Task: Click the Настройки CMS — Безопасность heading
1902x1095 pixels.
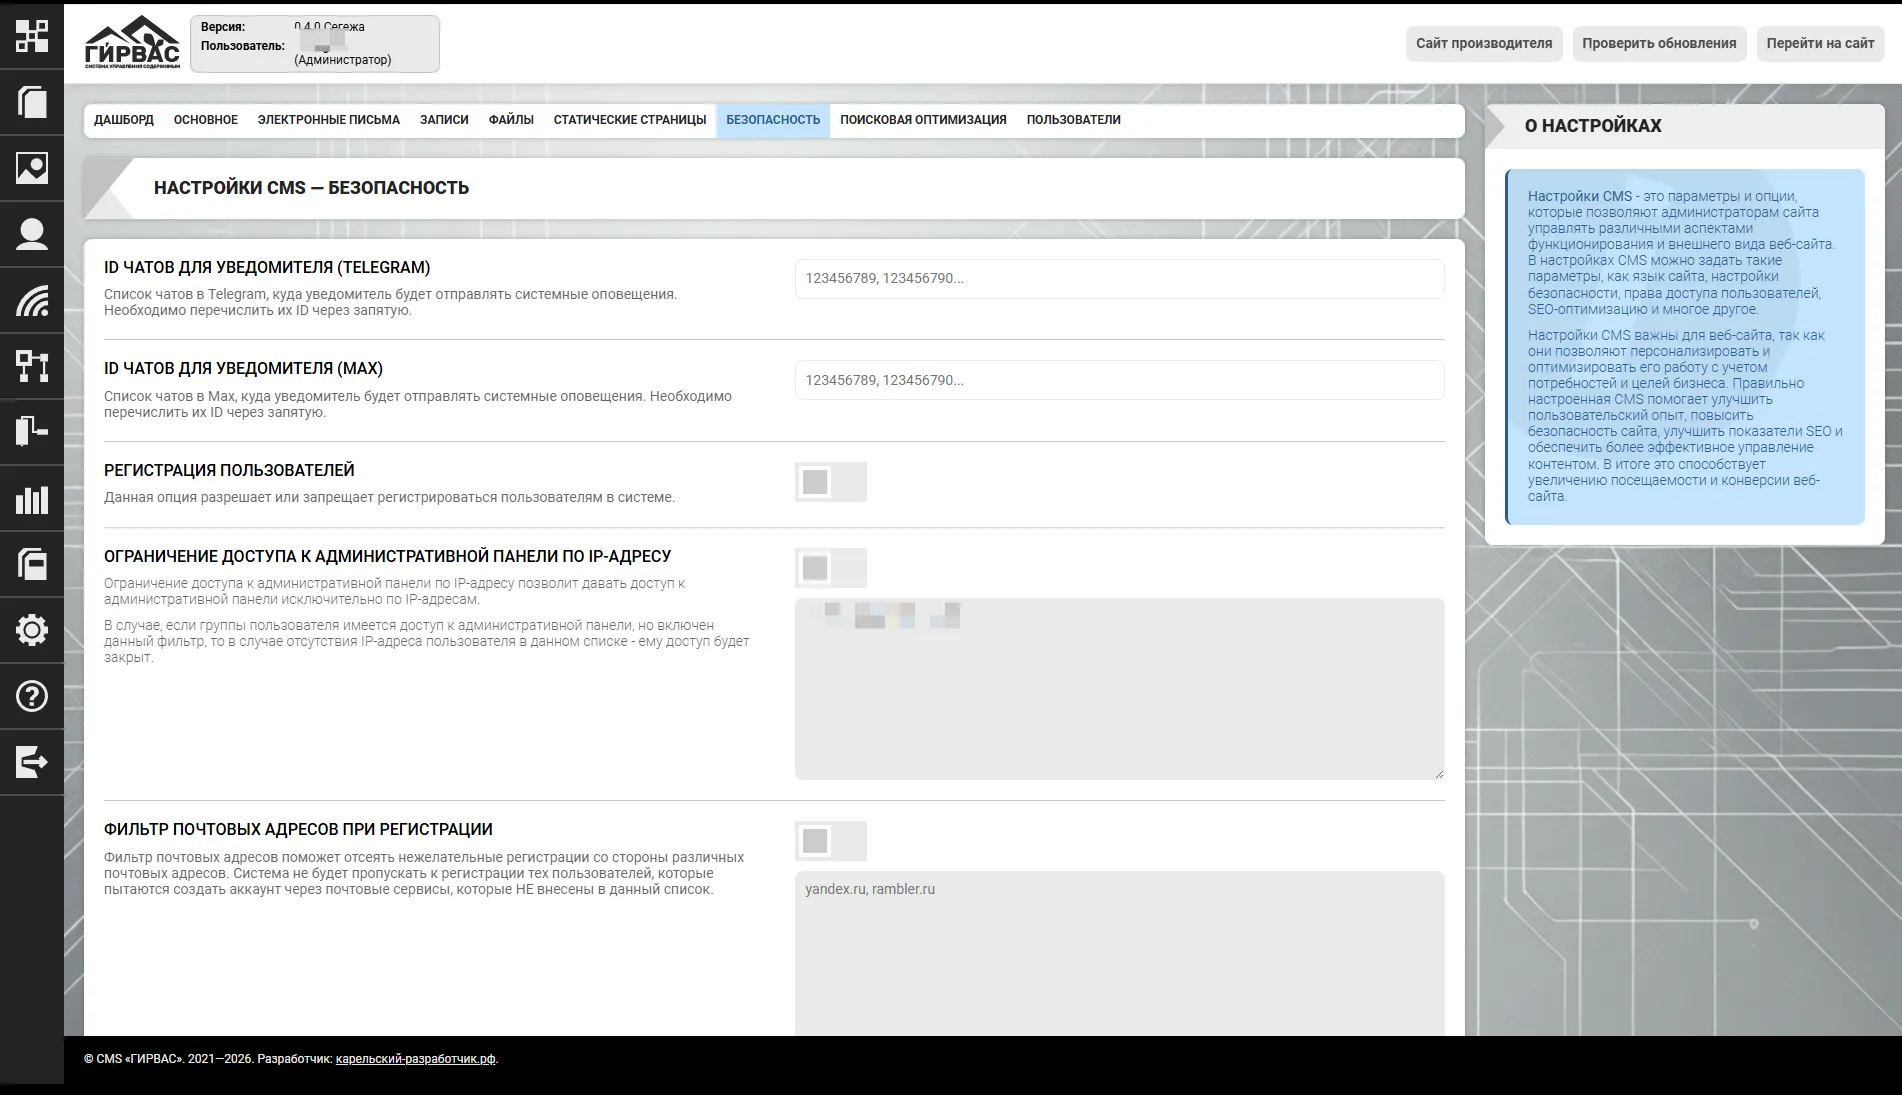Action: (311, 188)
